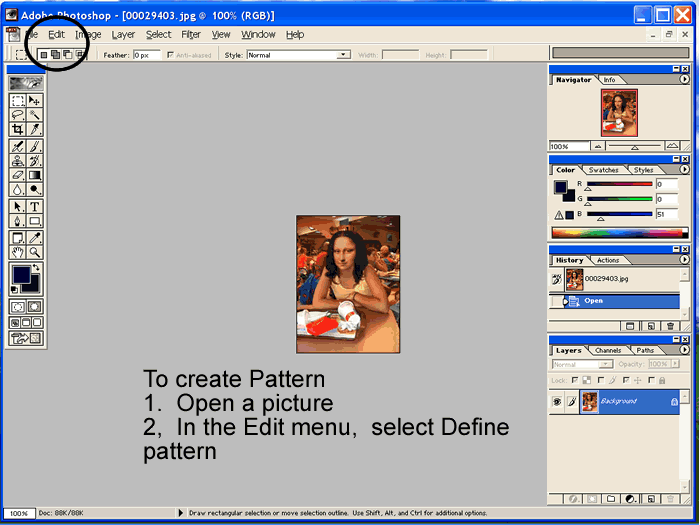Select the Dodge tool

click(x=34, y=189)
